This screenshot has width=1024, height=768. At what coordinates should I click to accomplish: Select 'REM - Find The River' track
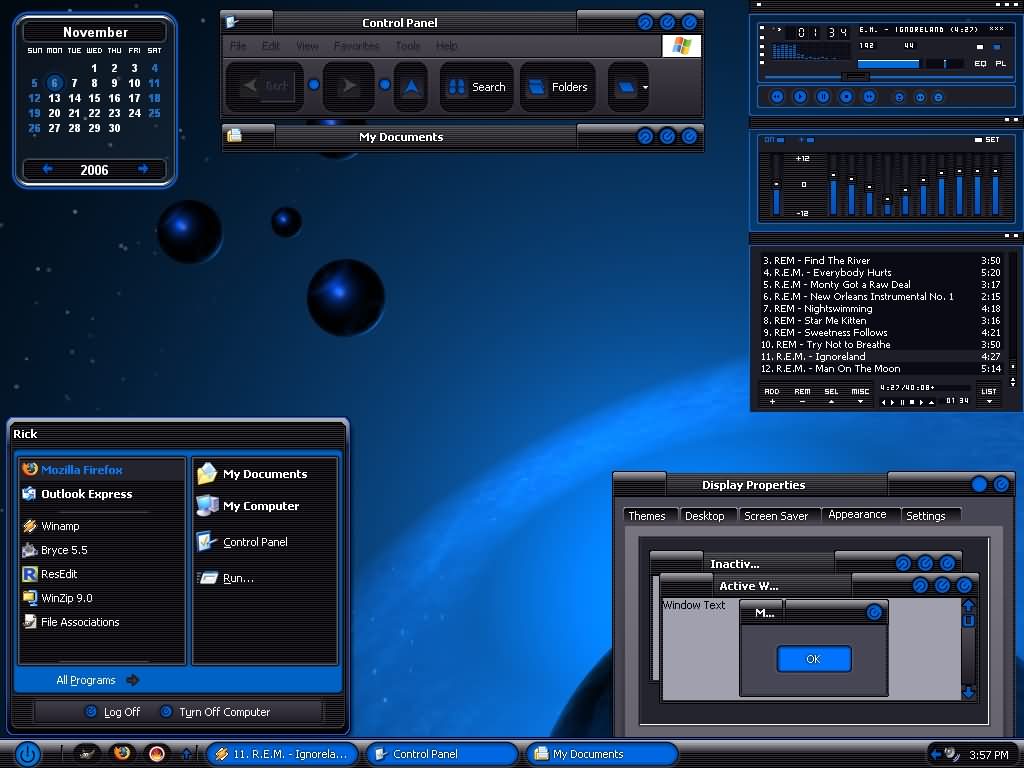(881, 260)
